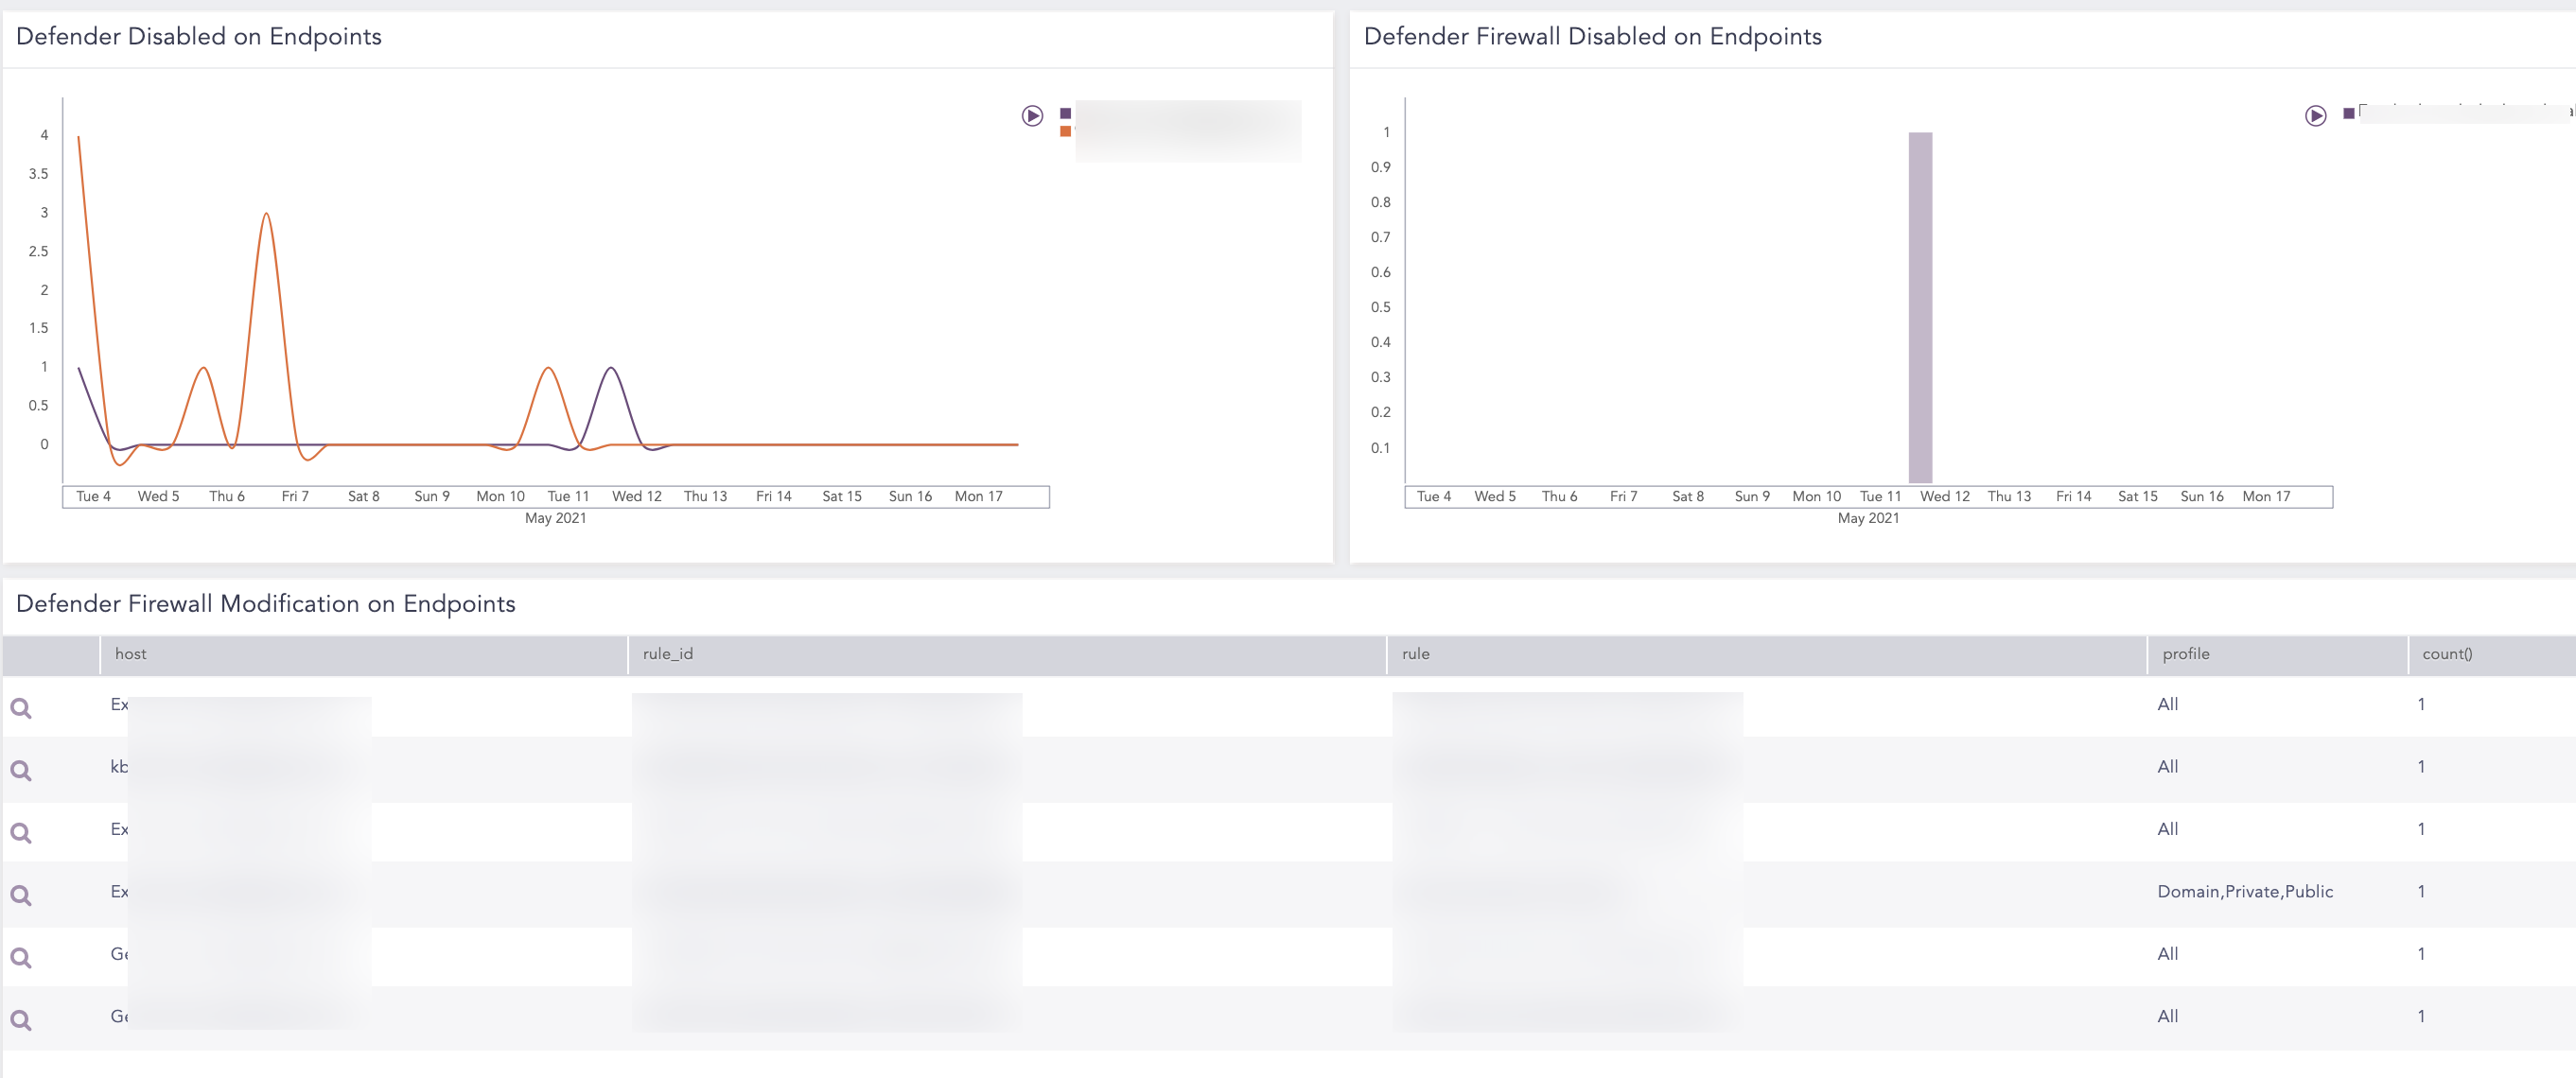The height and width of the screenshot is (1078, 2576).
Task: Select the Domain,Private,Public profile cell
Action: (2244, 891)
